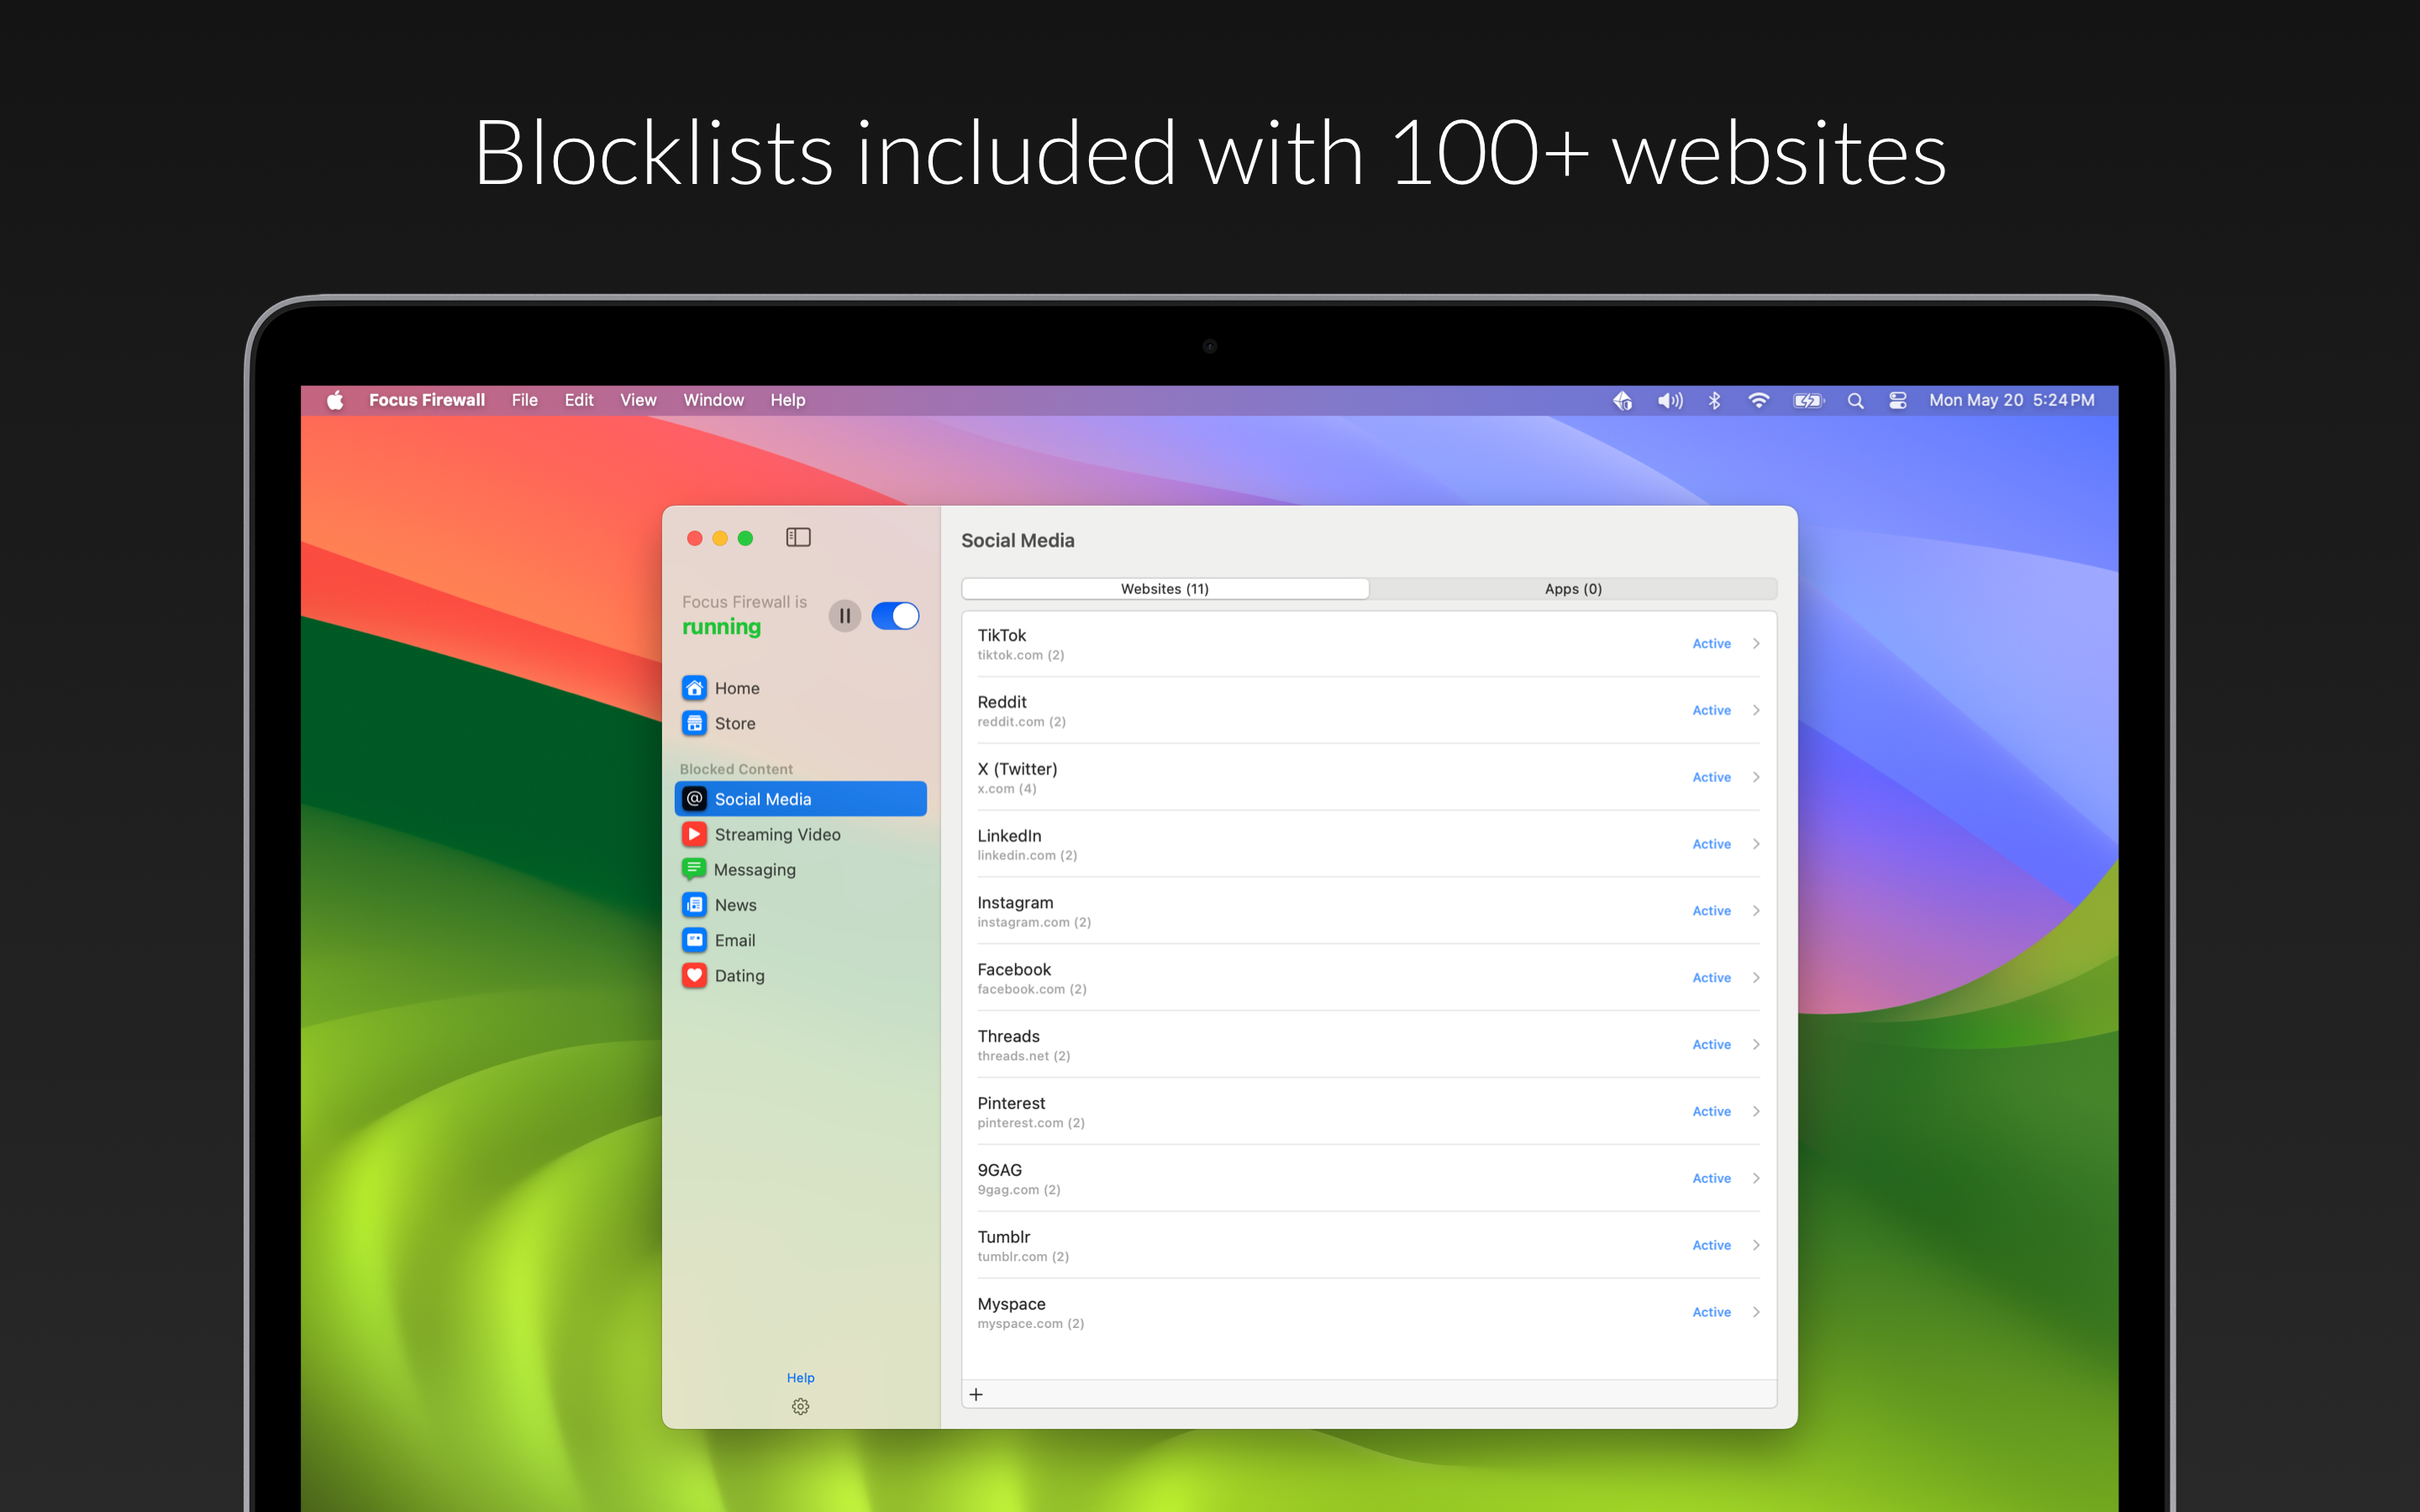
Task: Select the linkedin.com (2) domain text
Action: pos(1027,855)
